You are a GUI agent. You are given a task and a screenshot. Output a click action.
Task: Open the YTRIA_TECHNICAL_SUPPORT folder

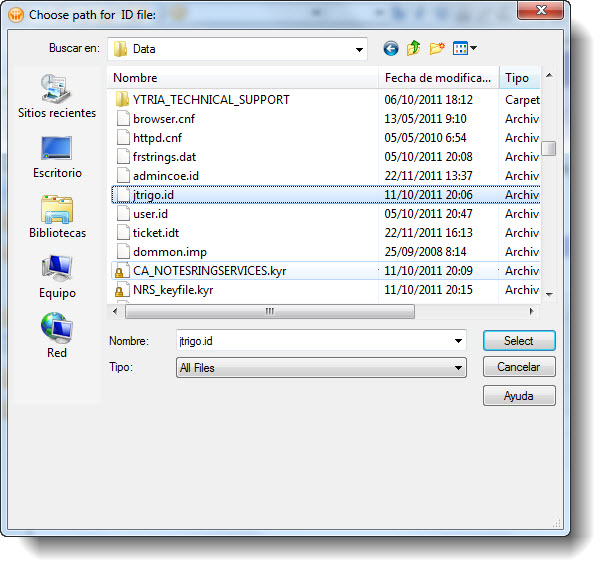[x=210, y=100]
